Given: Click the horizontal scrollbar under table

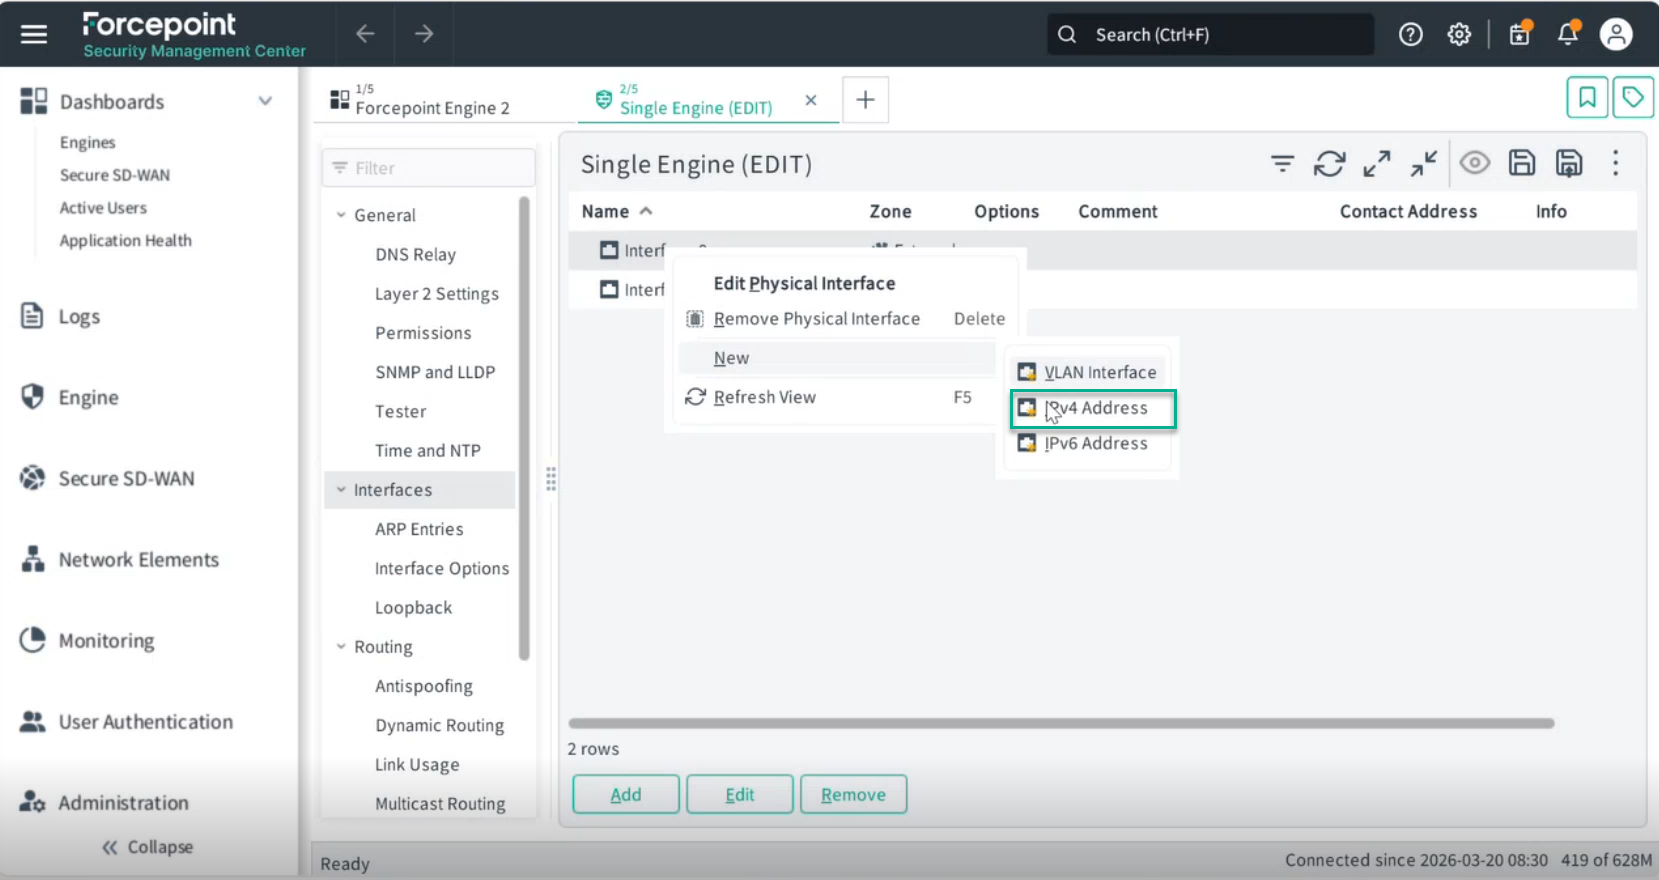Looking at the screenshot, I should click(x=1061, y=723).
